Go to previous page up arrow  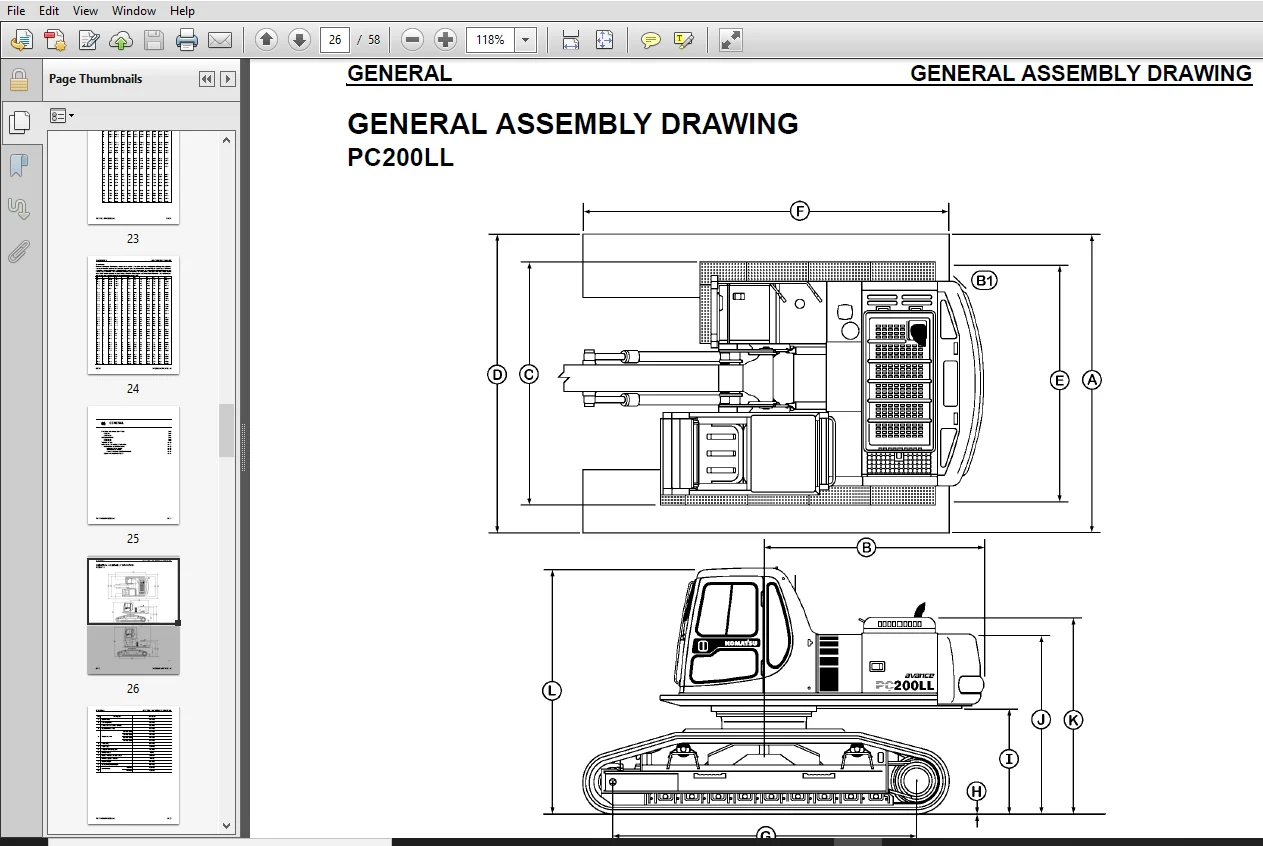(266, 40)
